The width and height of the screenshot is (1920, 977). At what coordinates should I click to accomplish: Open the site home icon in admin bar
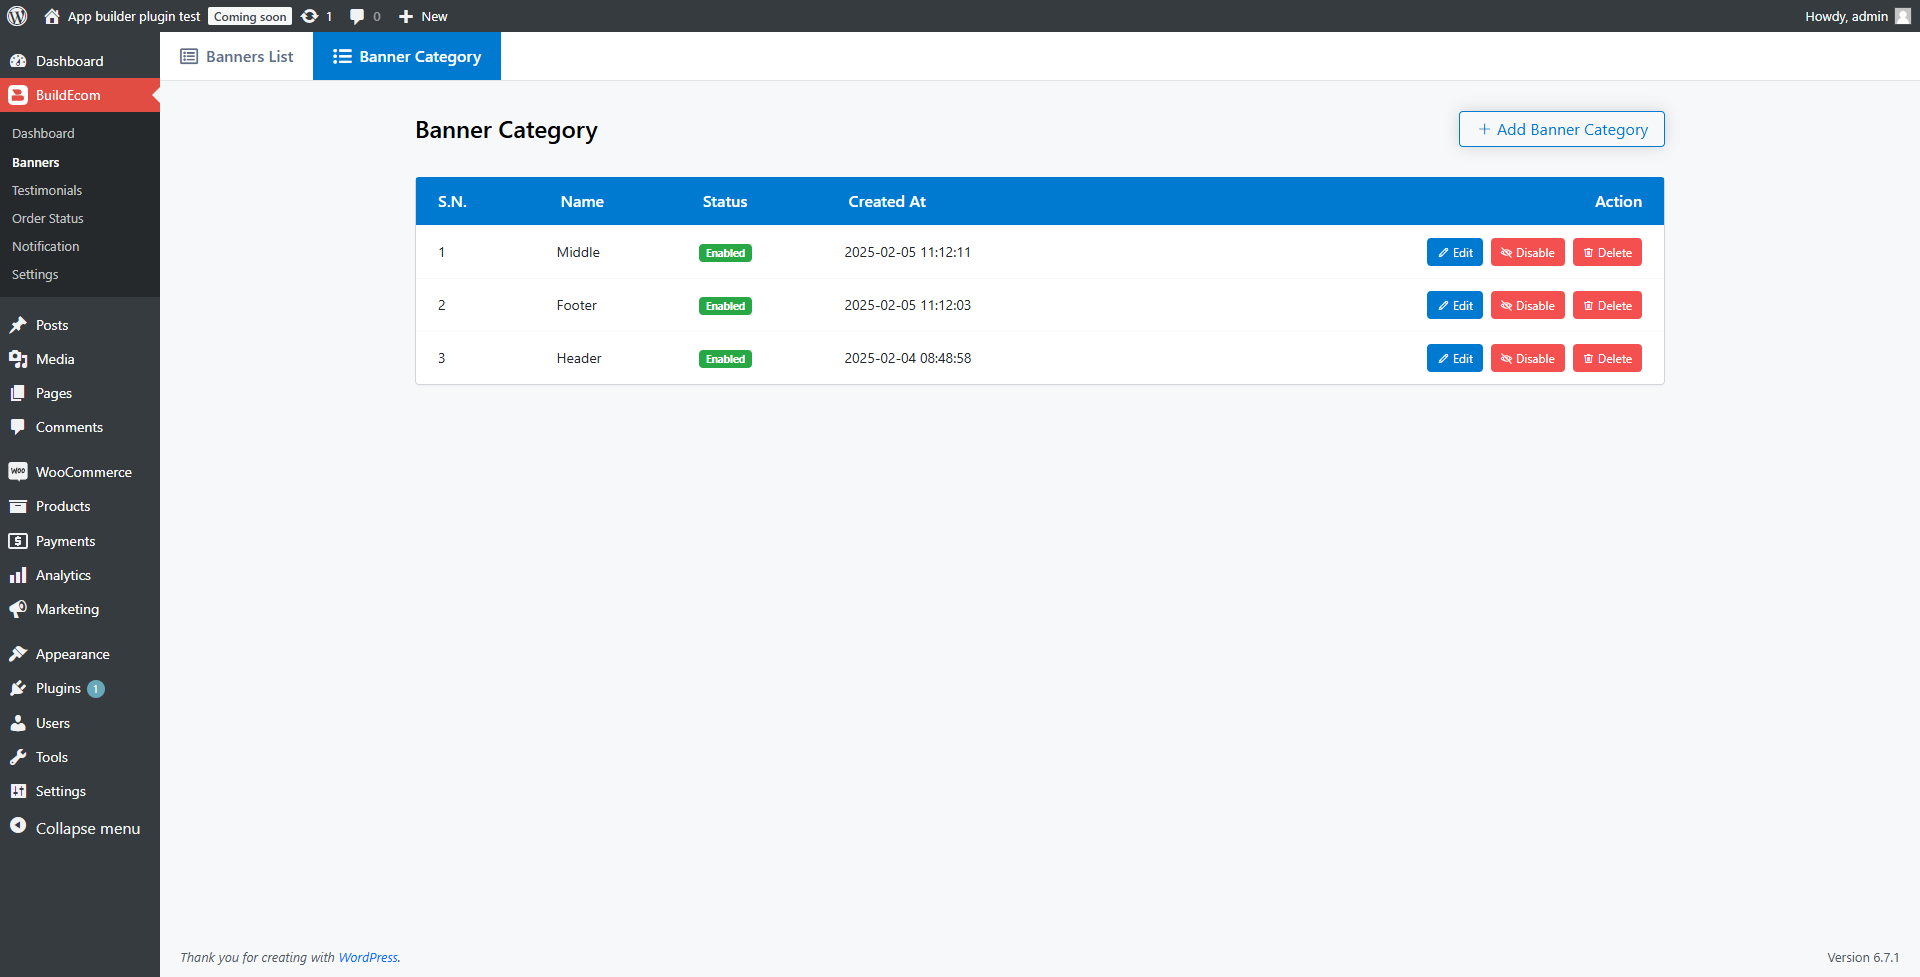pos(52,16)
